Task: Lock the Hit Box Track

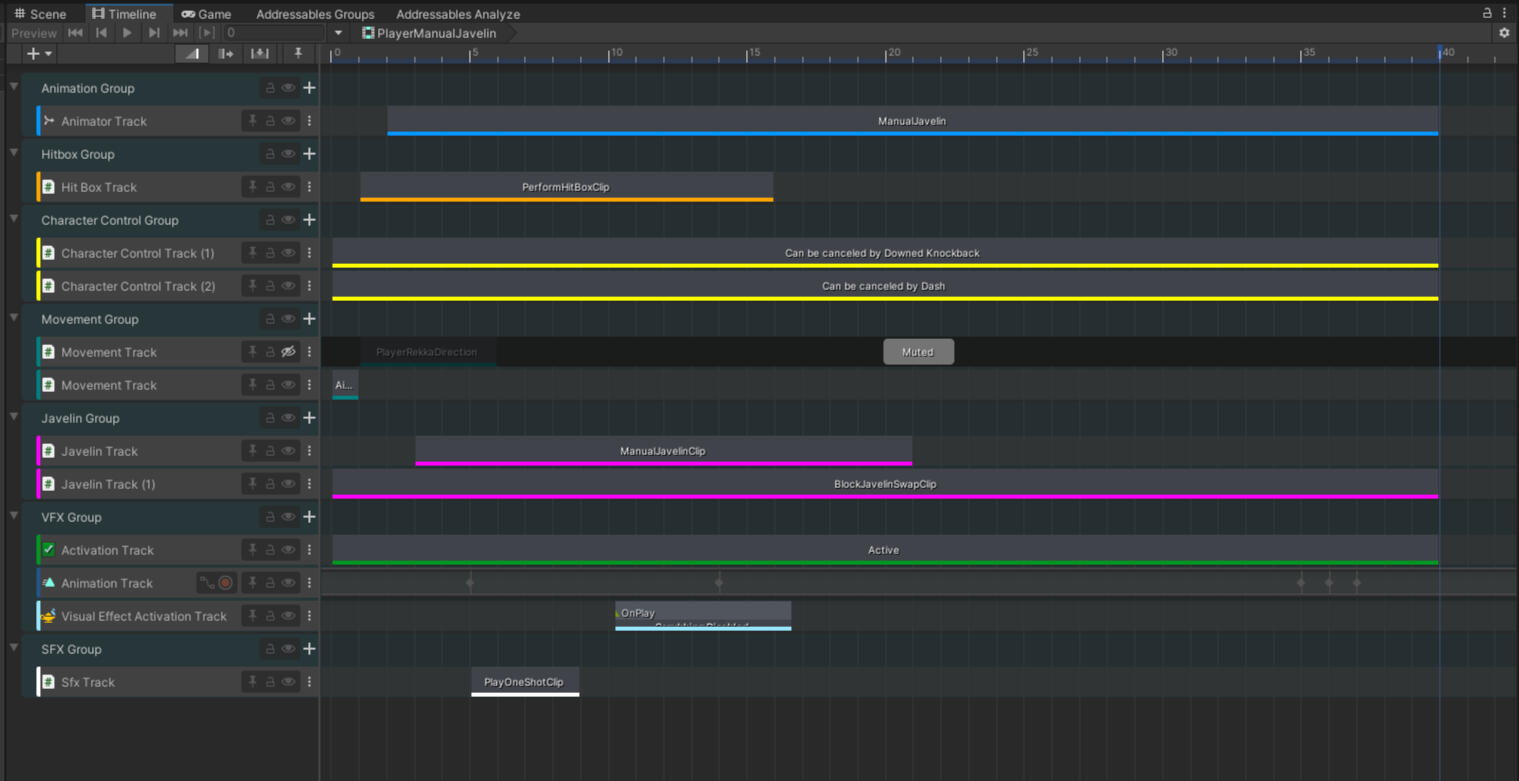Action: click(270, 187)
